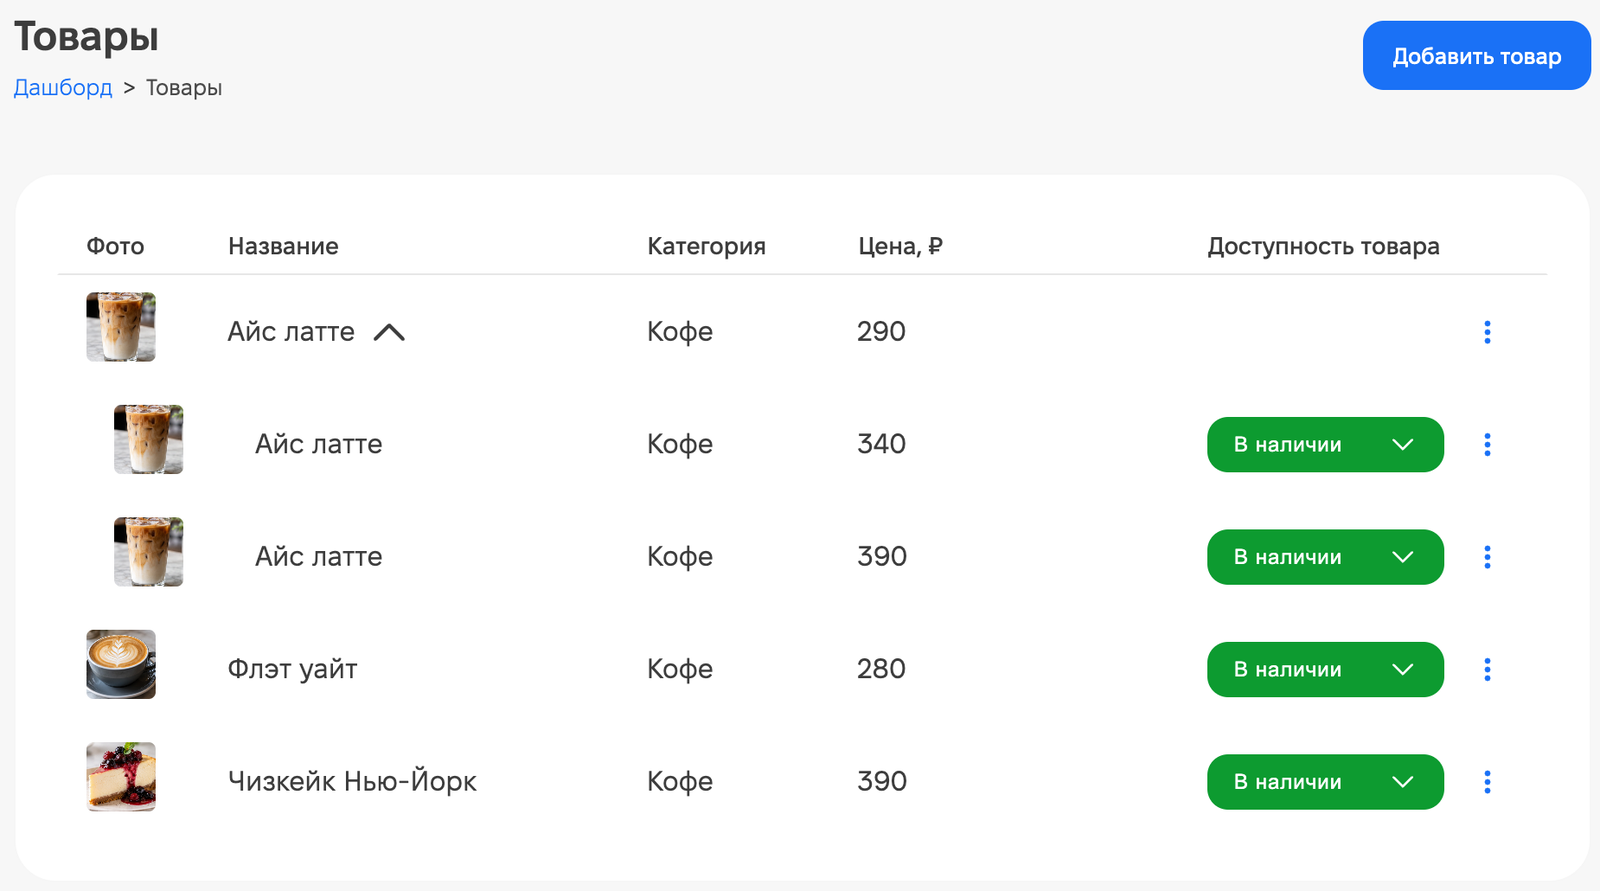Screen dimensions: 1600x891
Task: Click the Чизкейк Нью-Йорк photo thumbnail
Action: [x=121, y=777]
